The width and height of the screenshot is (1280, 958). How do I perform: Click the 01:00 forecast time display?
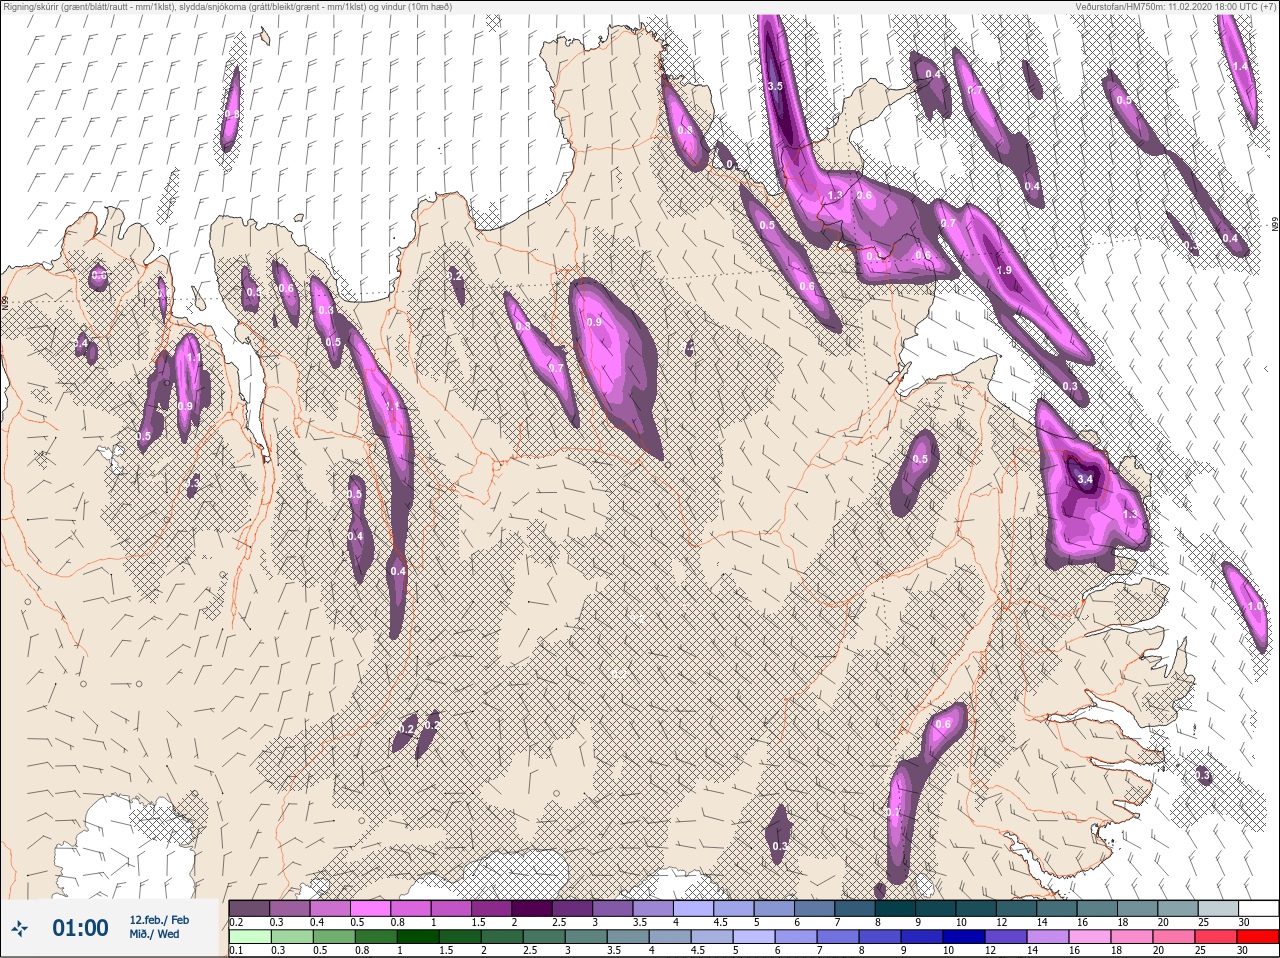(x=80, y=928)
